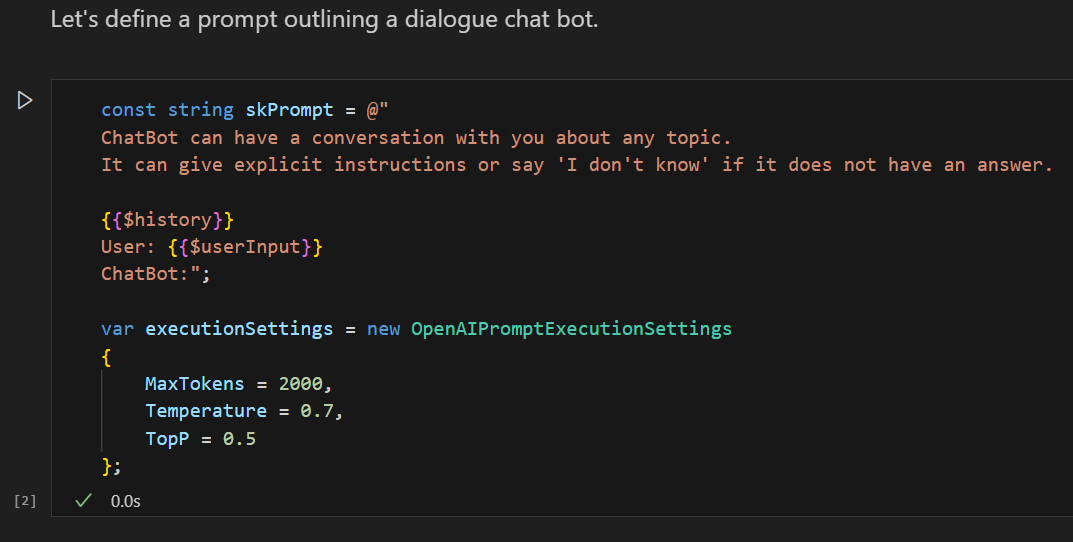The image size is (1073, 542).
Task: Click the {{$history}} template variable
Action: pos(167,219)
